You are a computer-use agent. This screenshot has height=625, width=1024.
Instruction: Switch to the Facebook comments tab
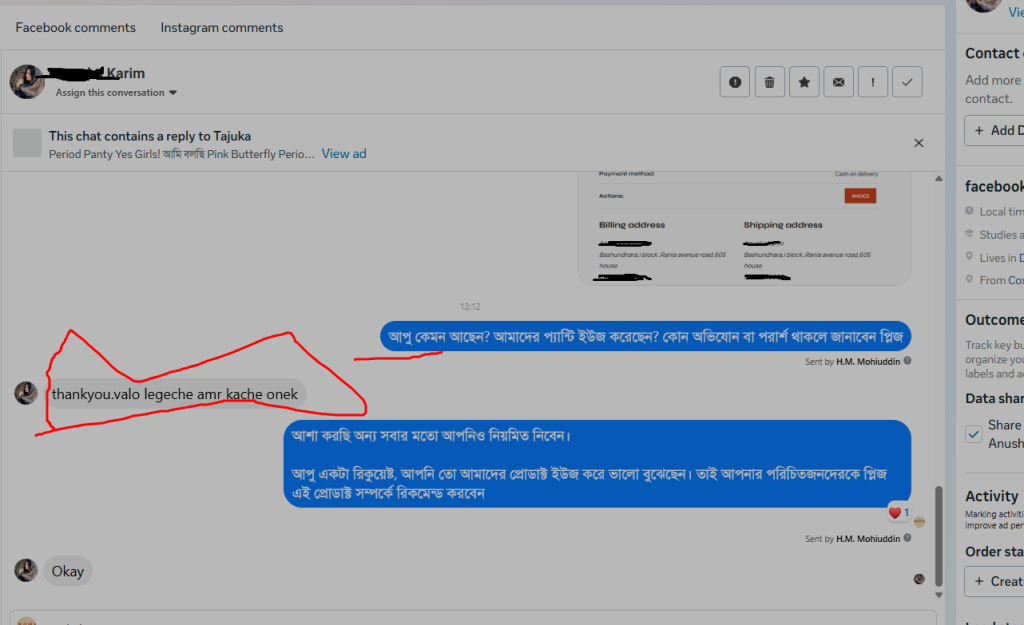pyautogui.click(x=76, y=28)
